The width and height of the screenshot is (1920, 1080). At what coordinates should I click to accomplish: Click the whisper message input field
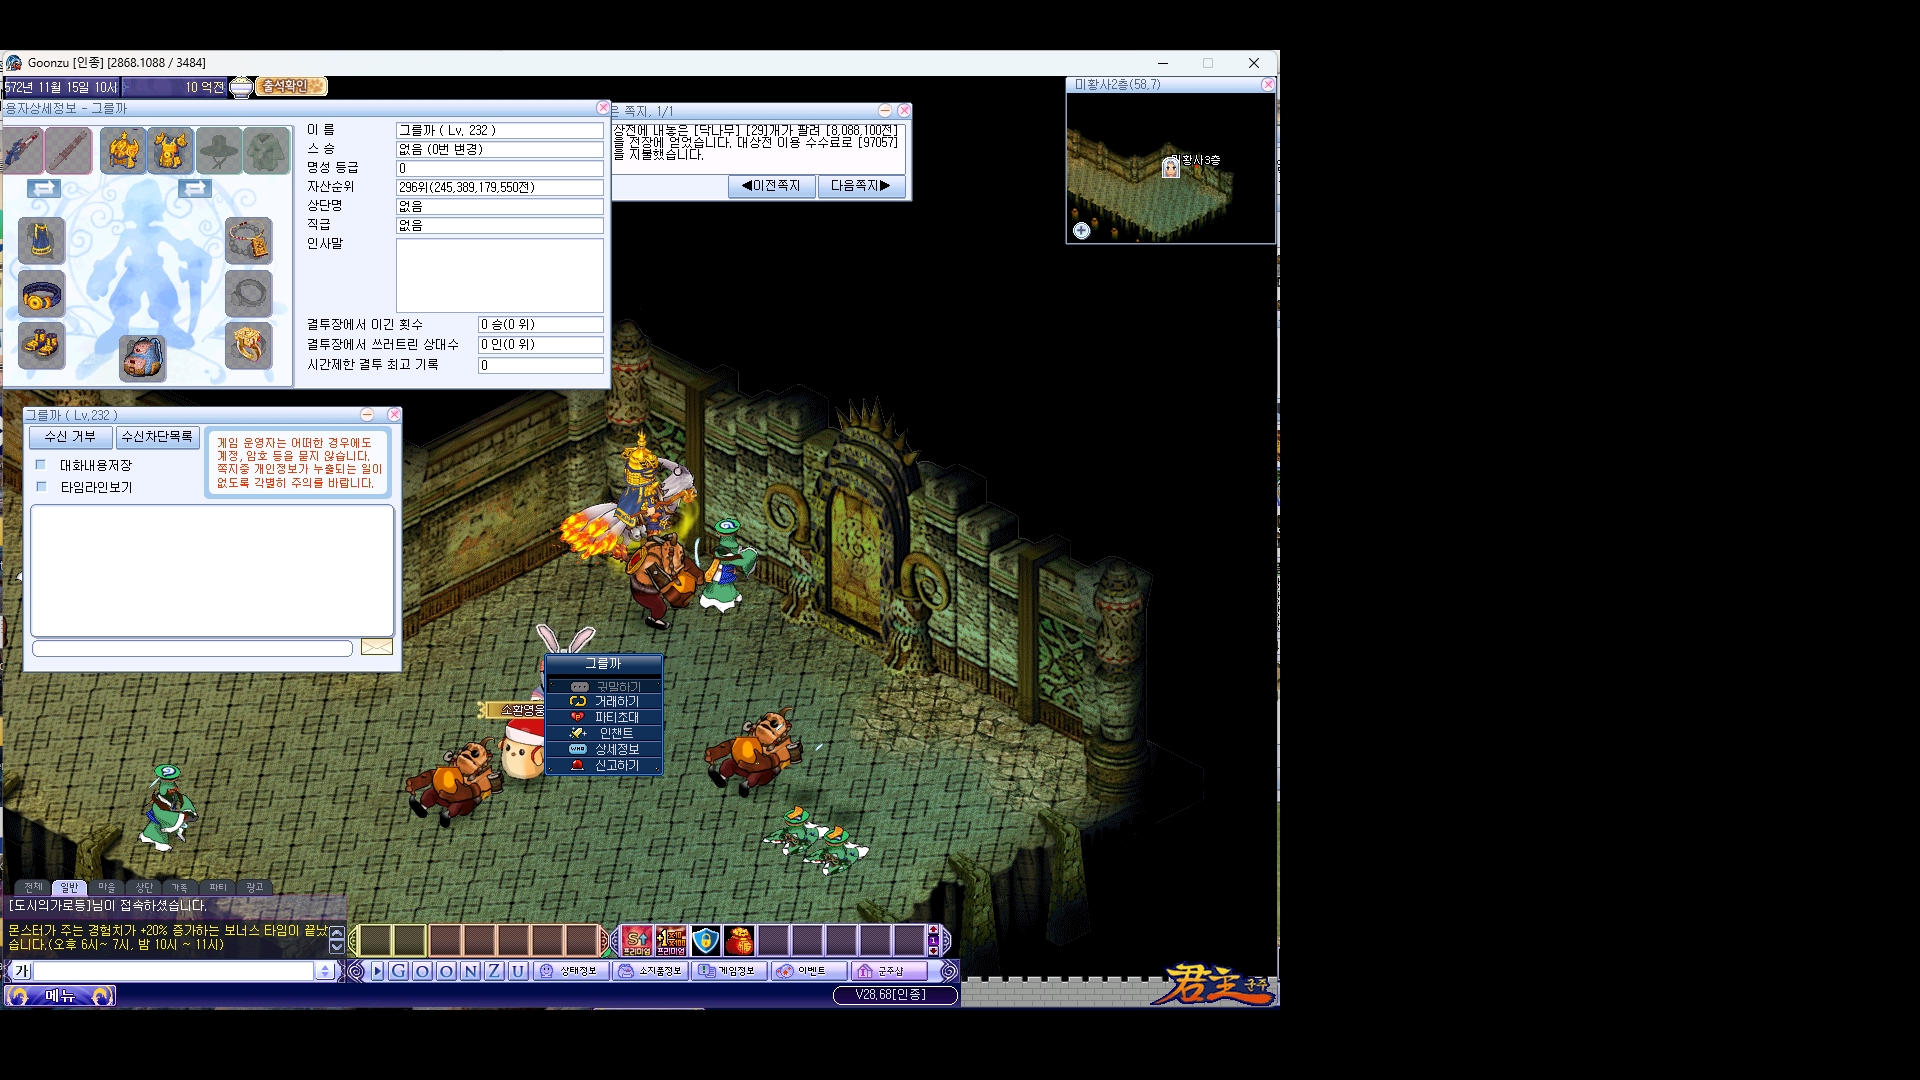(x=192, y=649)
